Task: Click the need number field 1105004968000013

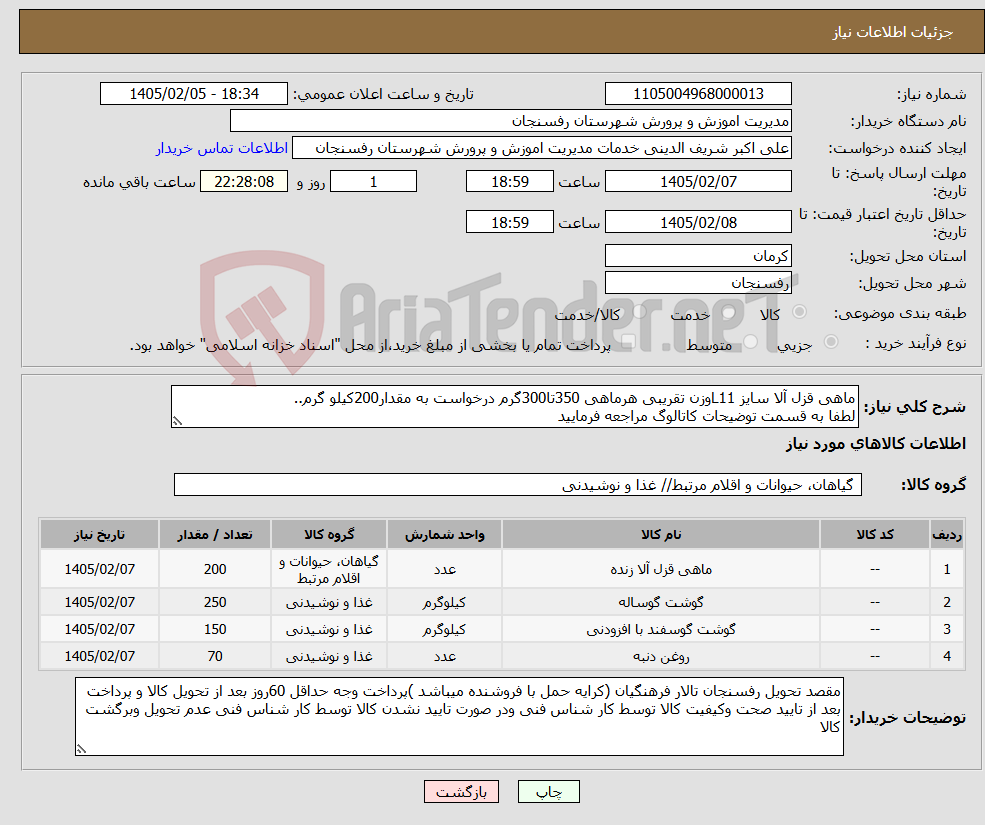Action: point(698,94)
